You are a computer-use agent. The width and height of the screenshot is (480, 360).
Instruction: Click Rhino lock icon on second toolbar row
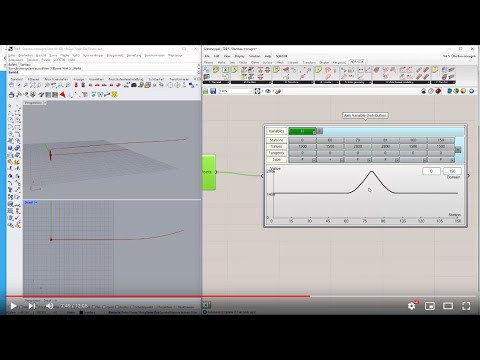(x=12, y=95)
